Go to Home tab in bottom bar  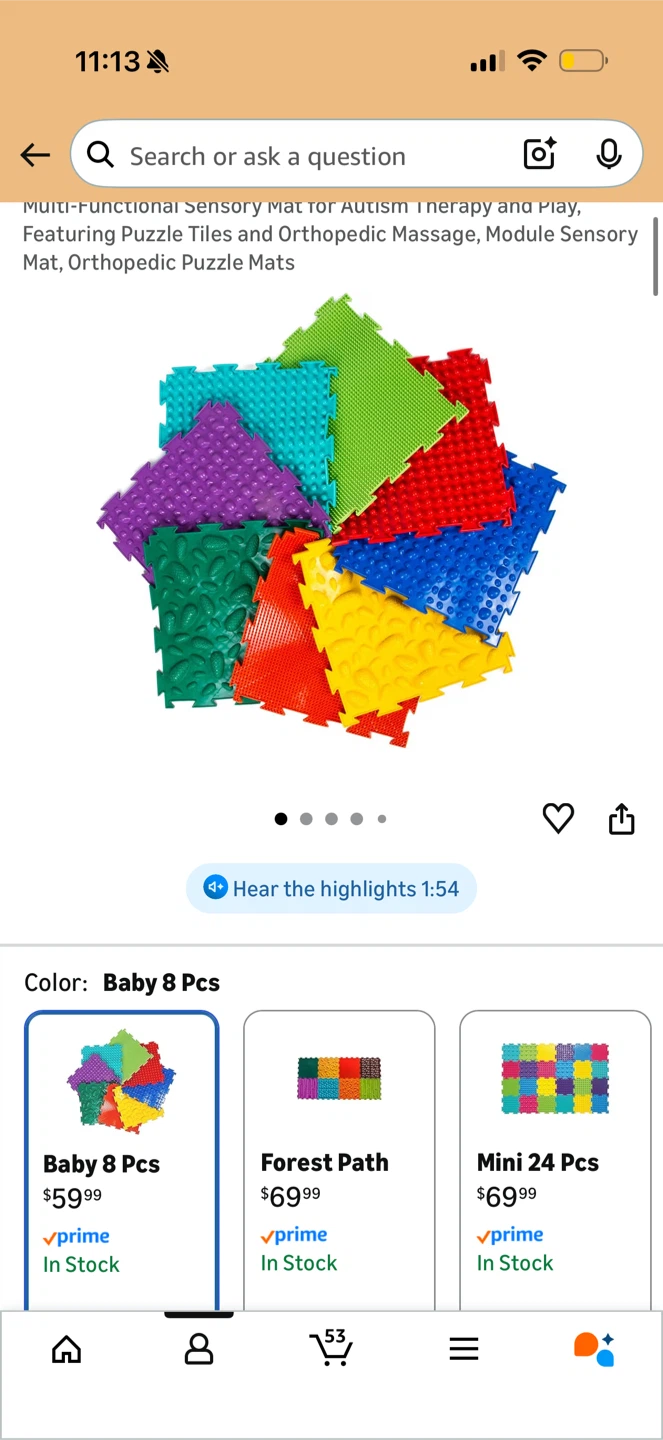[x=66, y=1350]
